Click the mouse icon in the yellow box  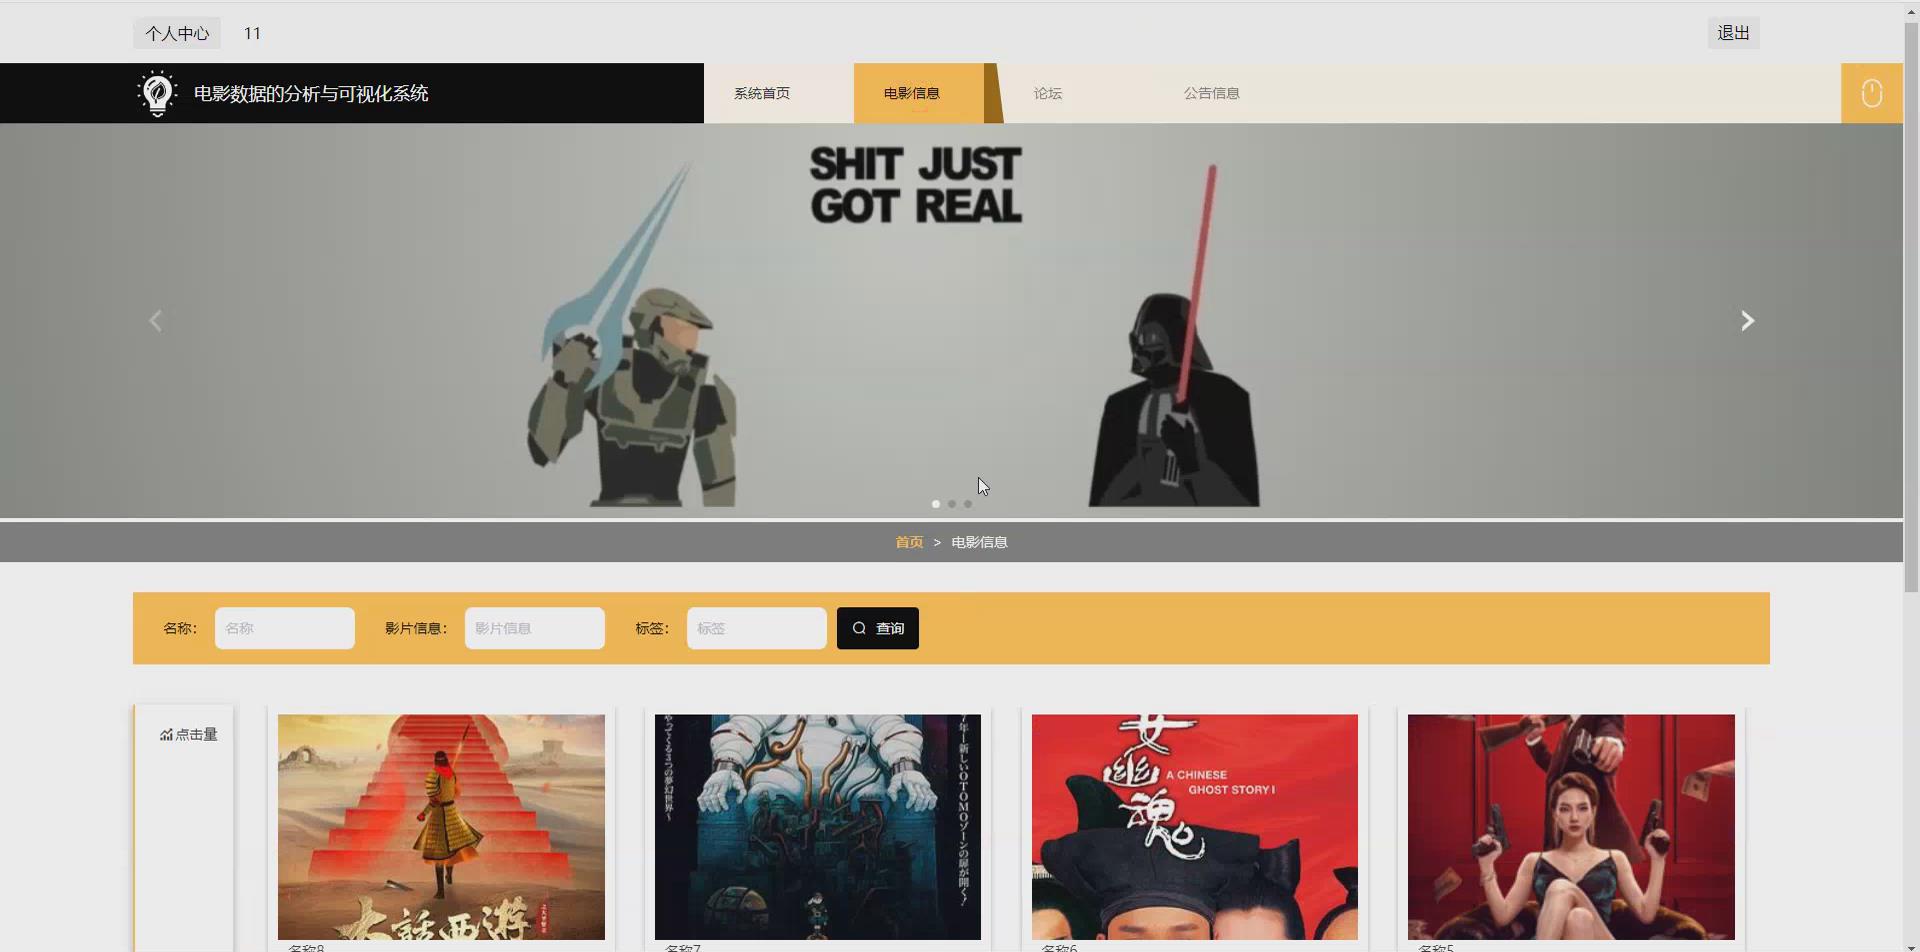click(x=1872, y=93)
